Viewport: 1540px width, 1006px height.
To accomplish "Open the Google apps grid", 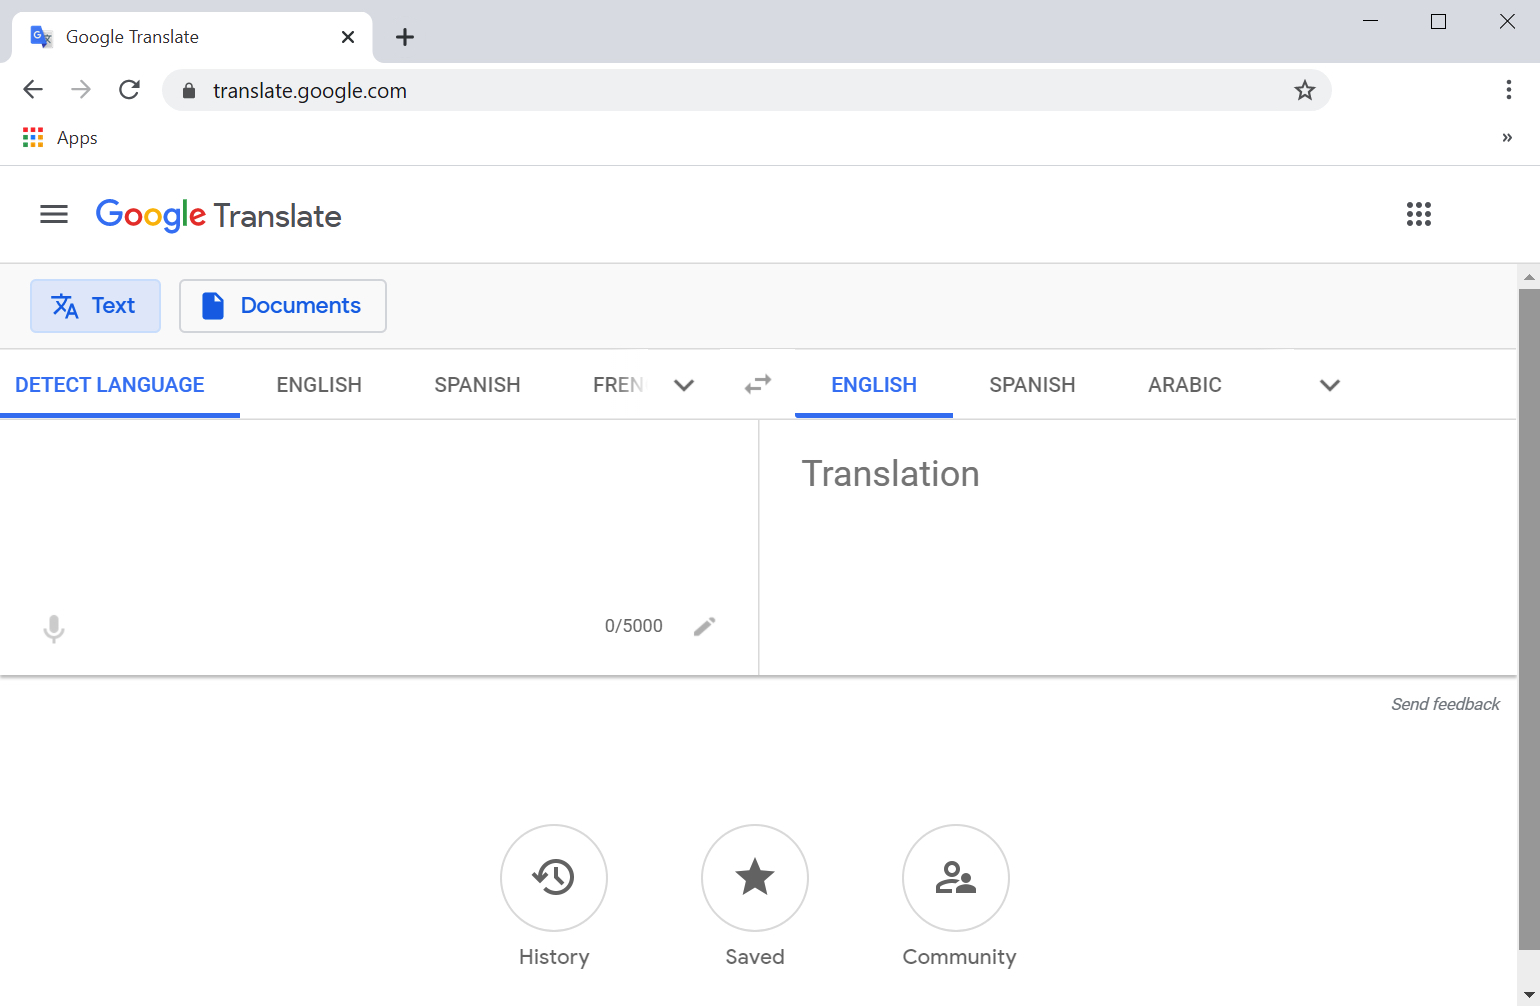I will 1418,214.
